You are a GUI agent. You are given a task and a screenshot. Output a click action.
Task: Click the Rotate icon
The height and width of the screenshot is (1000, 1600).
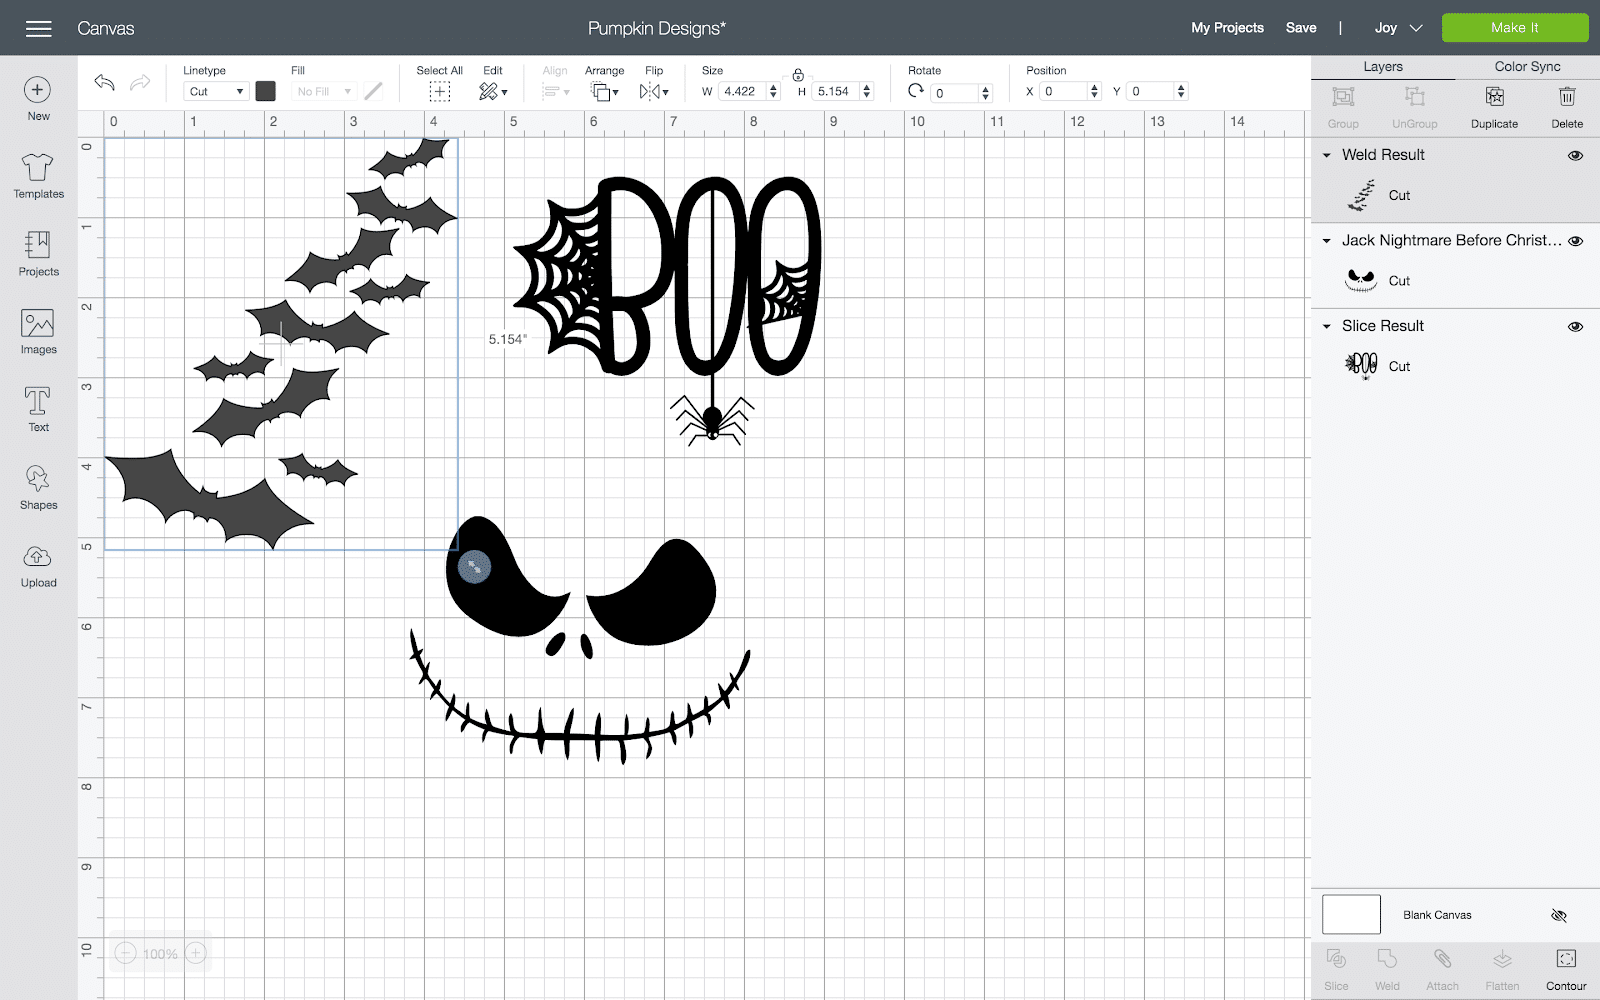click(x=916, y=91)
